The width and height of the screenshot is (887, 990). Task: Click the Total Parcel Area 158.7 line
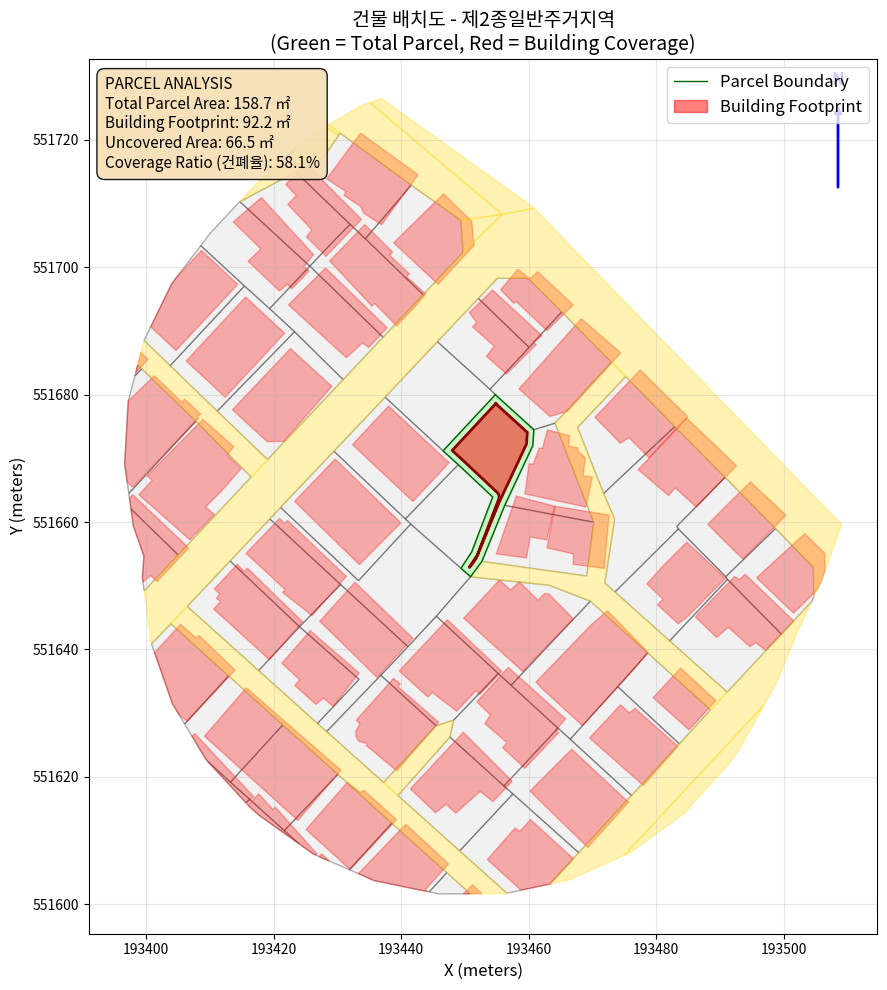coord(197,102)
